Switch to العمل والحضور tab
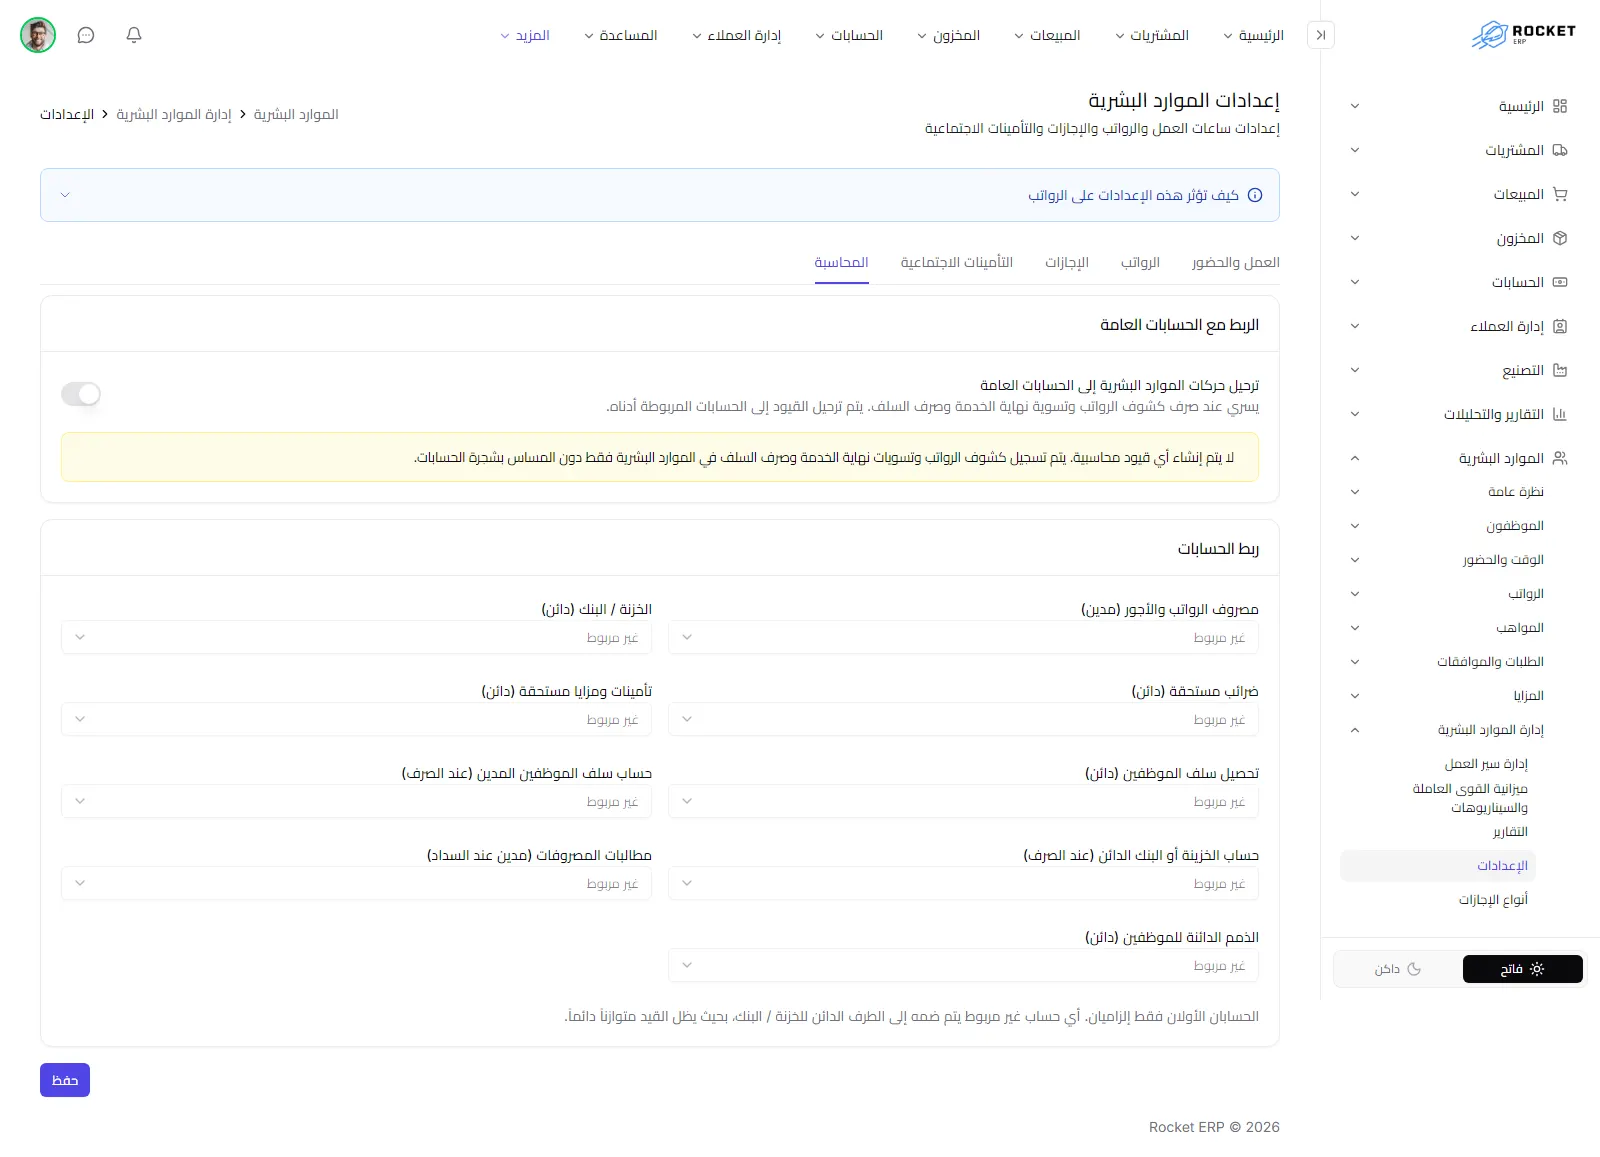The height and width of the screenshot is (1157, 1600). tap(1235, 262)
